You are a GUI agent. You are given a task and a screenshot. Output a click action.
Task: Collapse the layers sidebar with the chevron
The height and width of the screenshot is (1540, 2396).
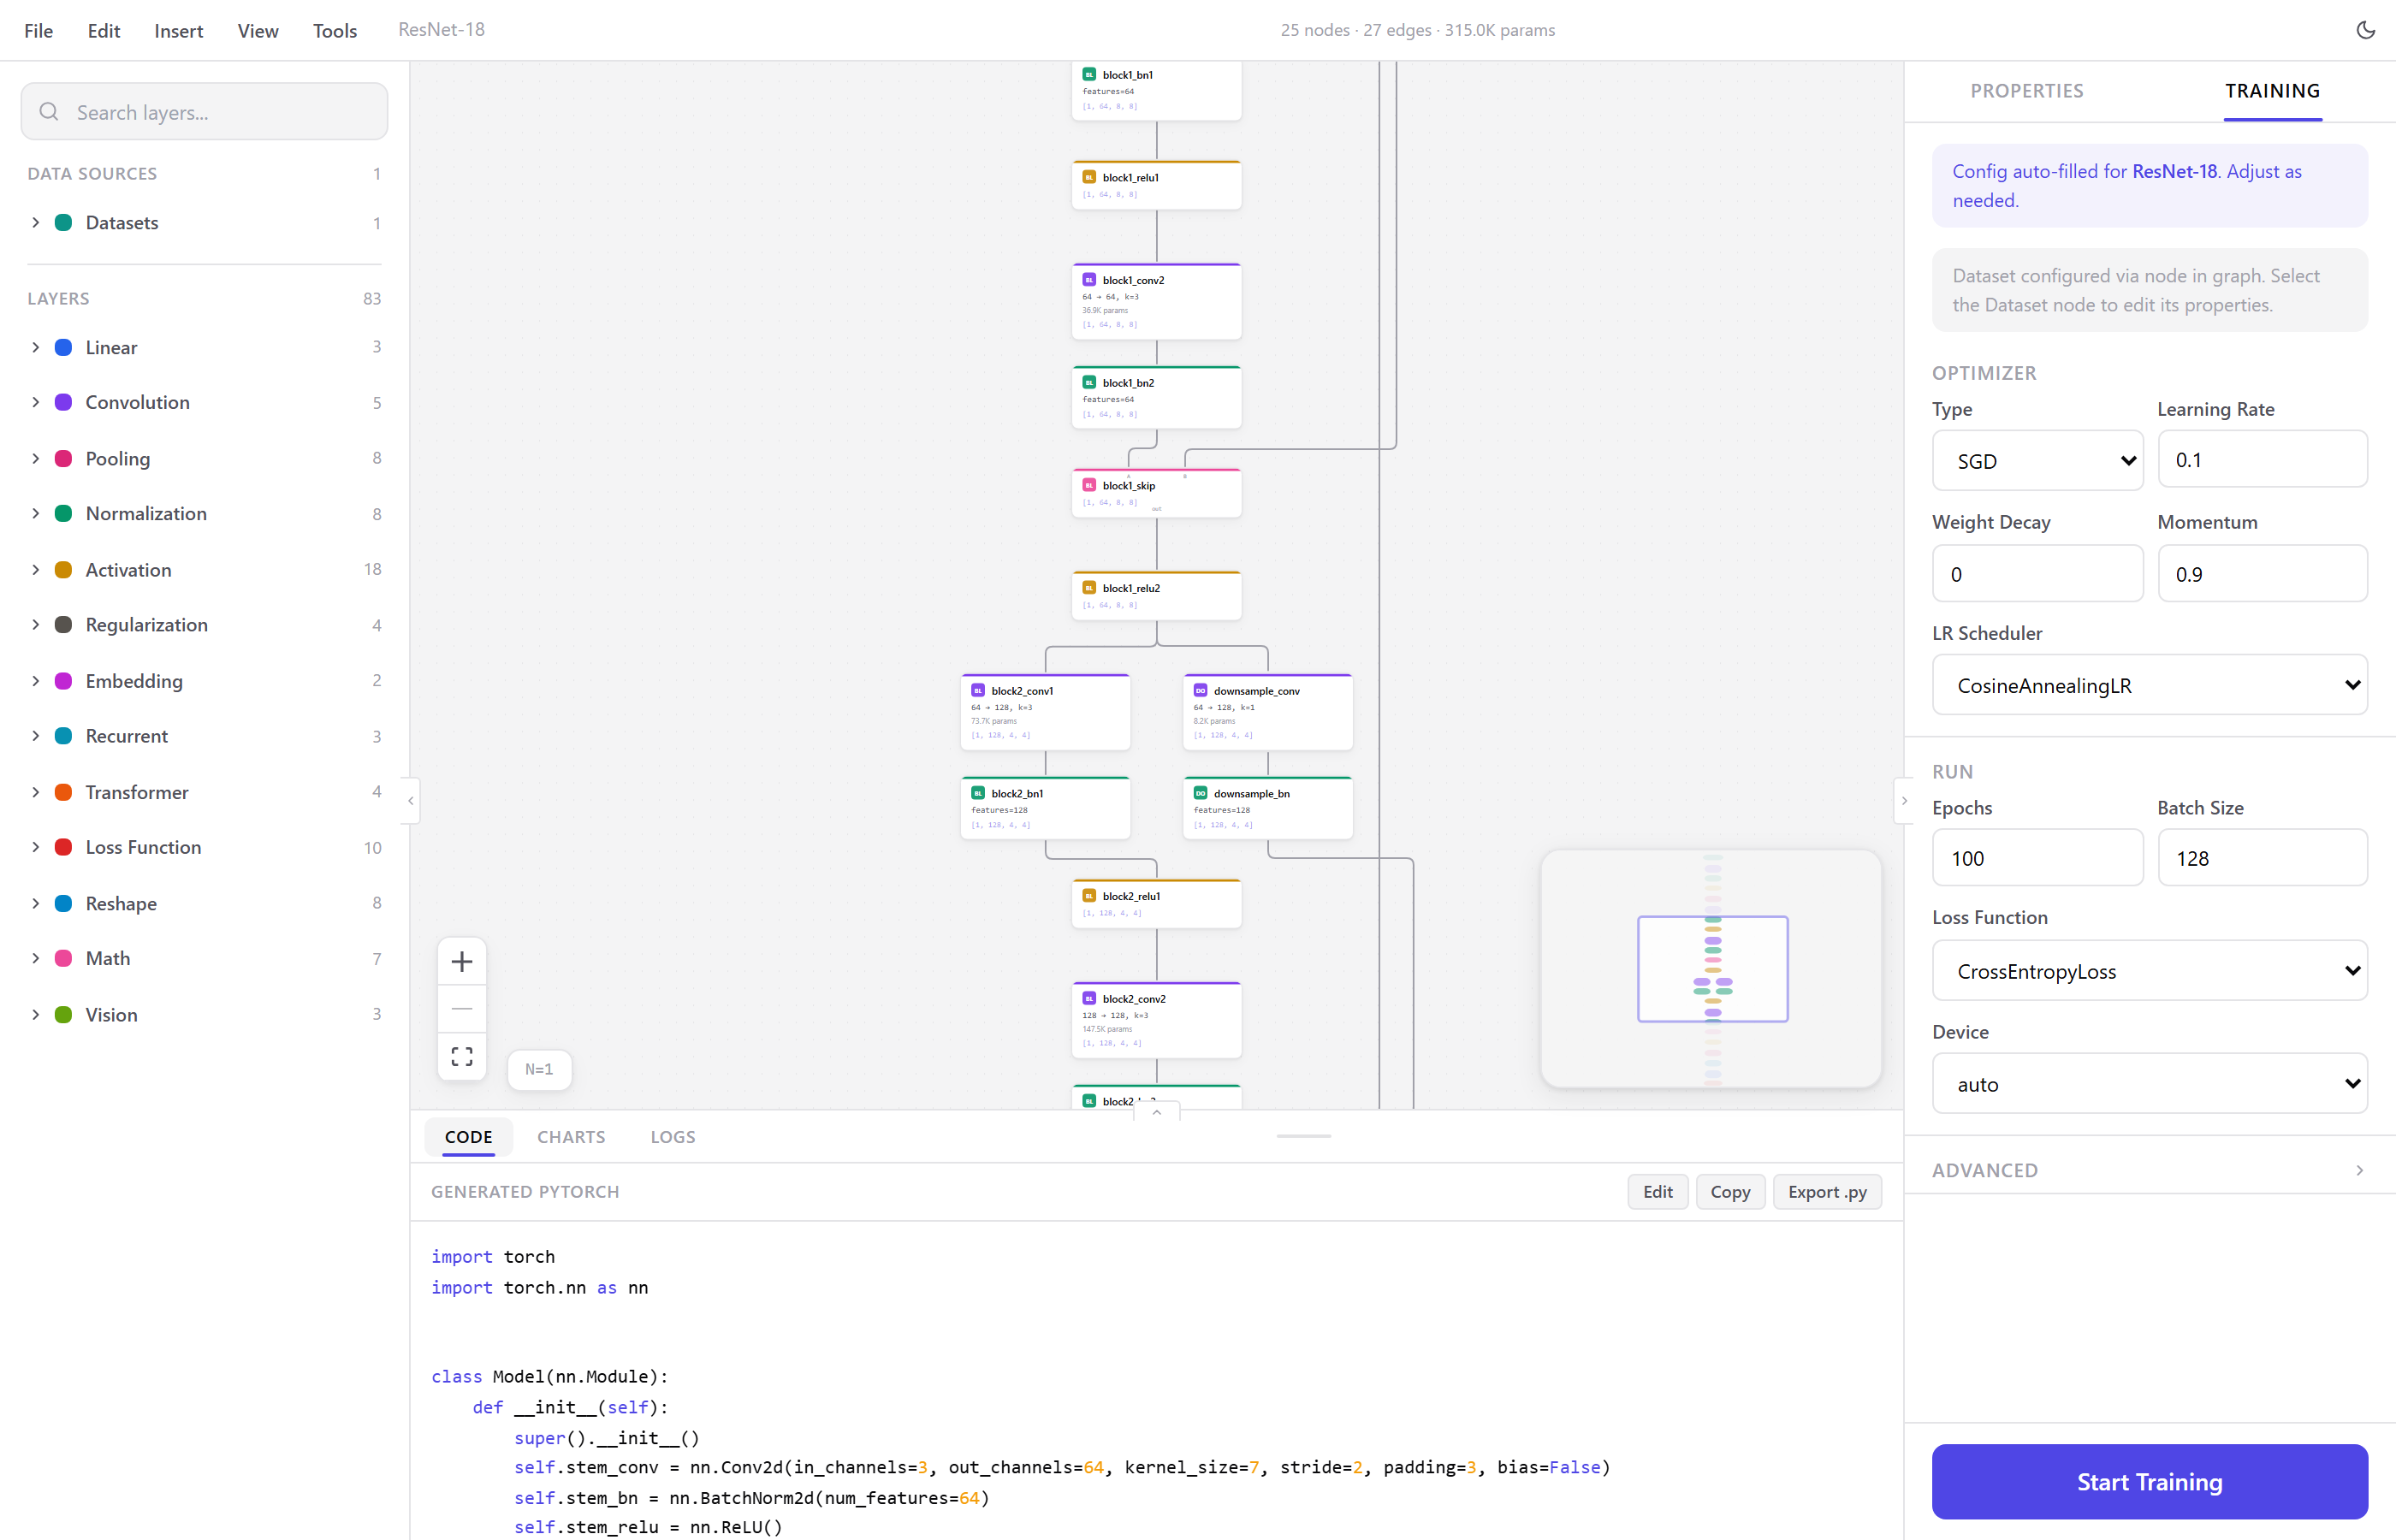click(410, 800)
